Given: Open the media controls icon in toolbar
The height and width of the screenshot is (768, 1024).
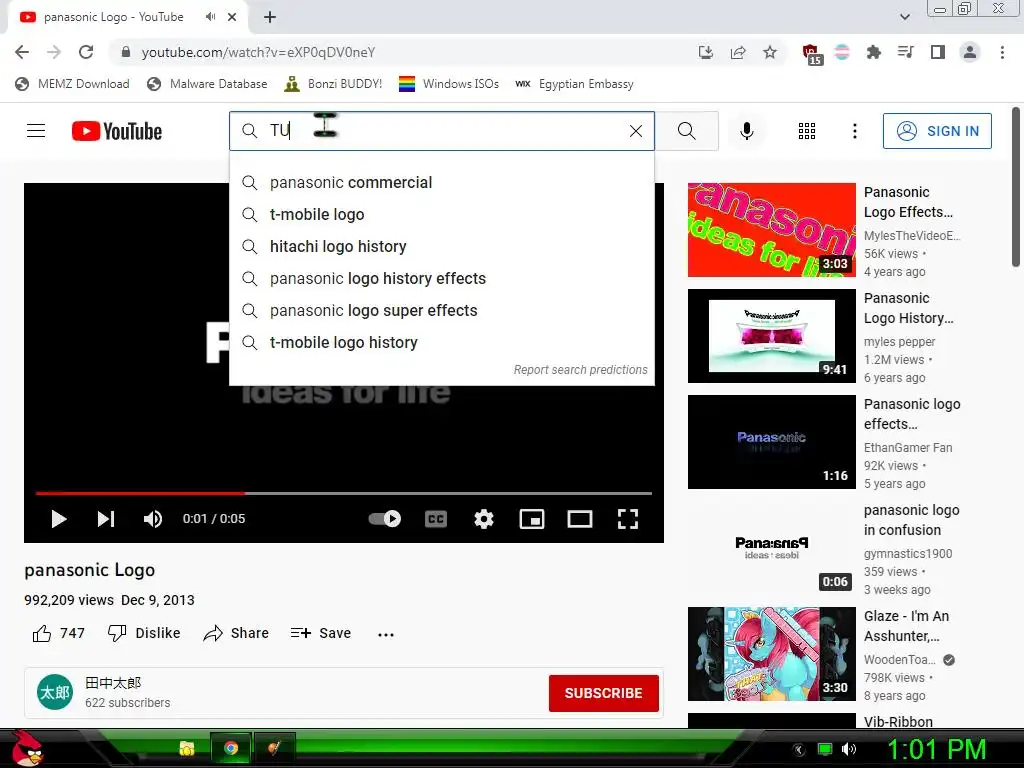Looking at the screenshot, I should click(x=905, y=52).
